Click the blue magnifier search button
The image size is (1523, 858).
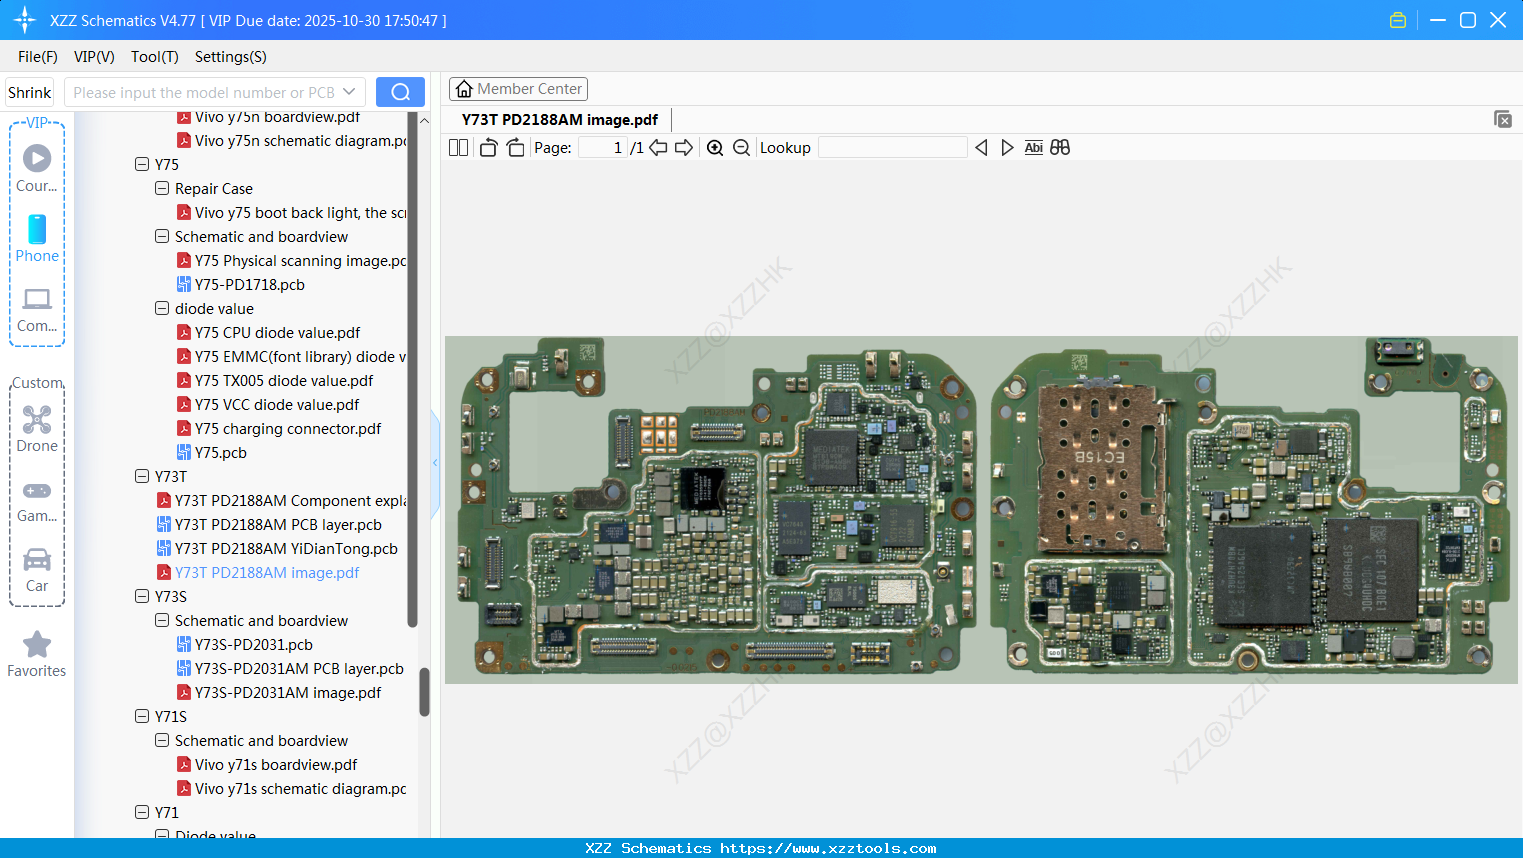400,92
